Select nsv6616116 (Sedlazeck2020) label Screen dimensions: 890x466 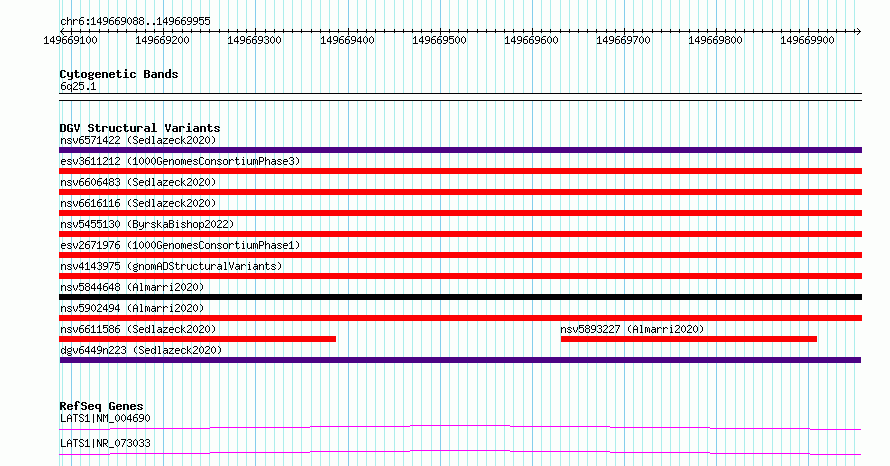tap(138, 203)
